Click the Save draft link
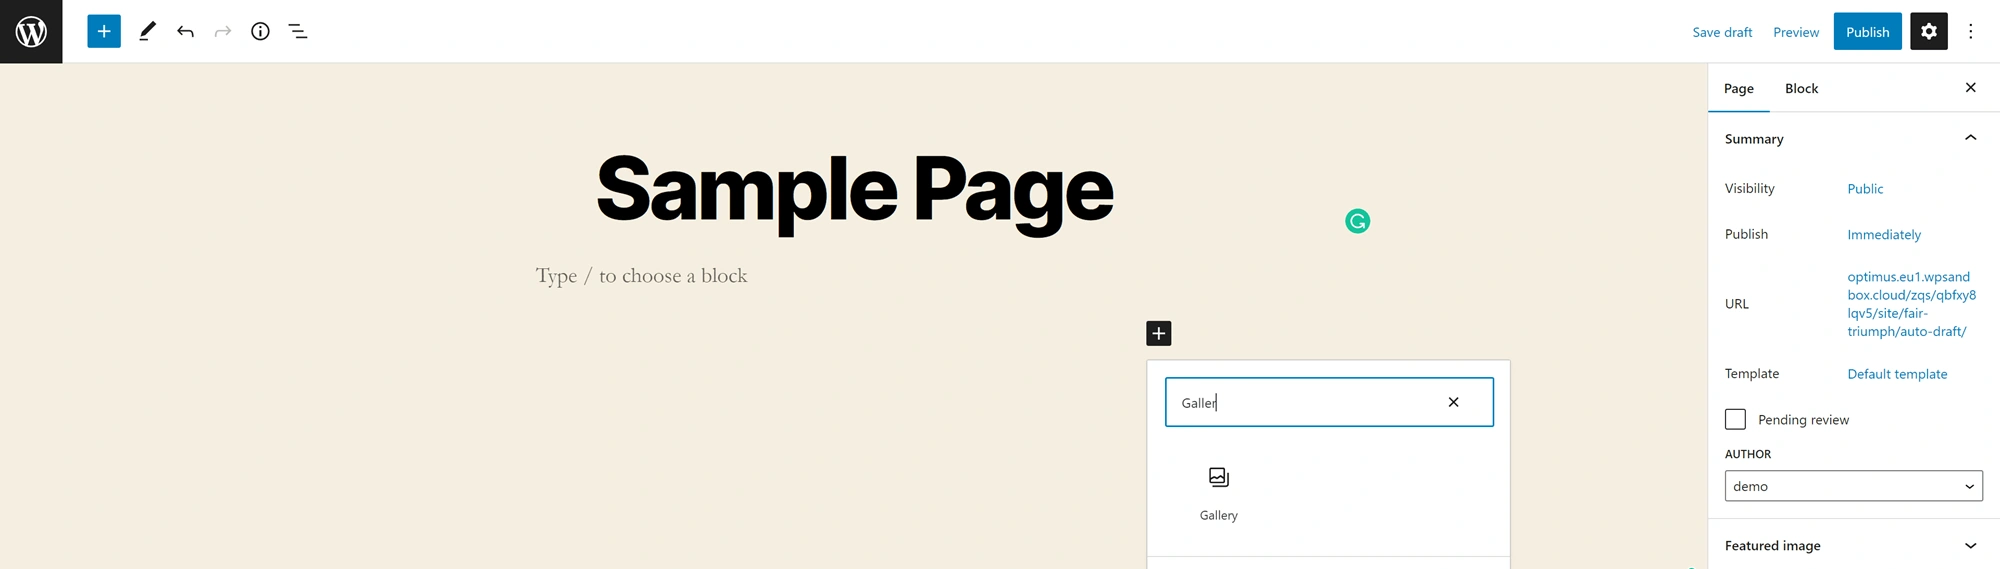This screenshot has width=2000, height=569. pyautogui.click(x=1722, y=32)
